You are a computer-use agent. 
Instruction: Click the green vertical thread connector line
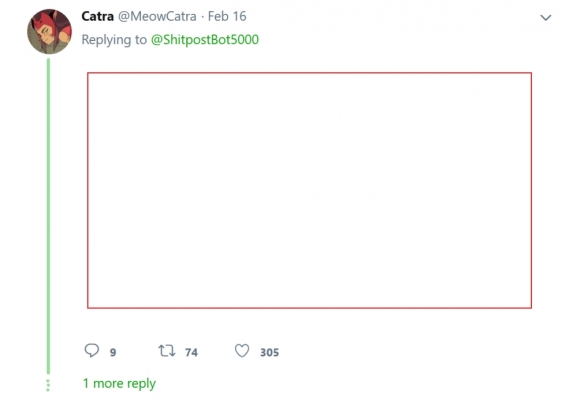pyautogui.click(x=48, y=216)
